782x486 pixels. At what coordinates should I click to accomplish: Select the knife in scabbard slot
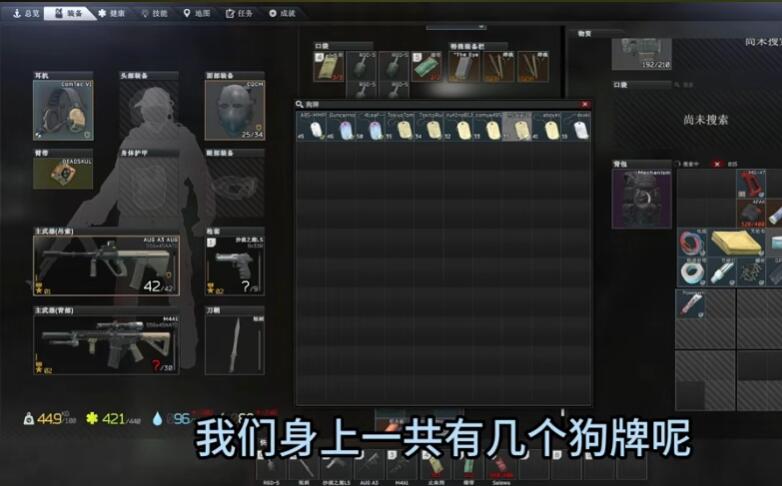(x=234, y=344)
